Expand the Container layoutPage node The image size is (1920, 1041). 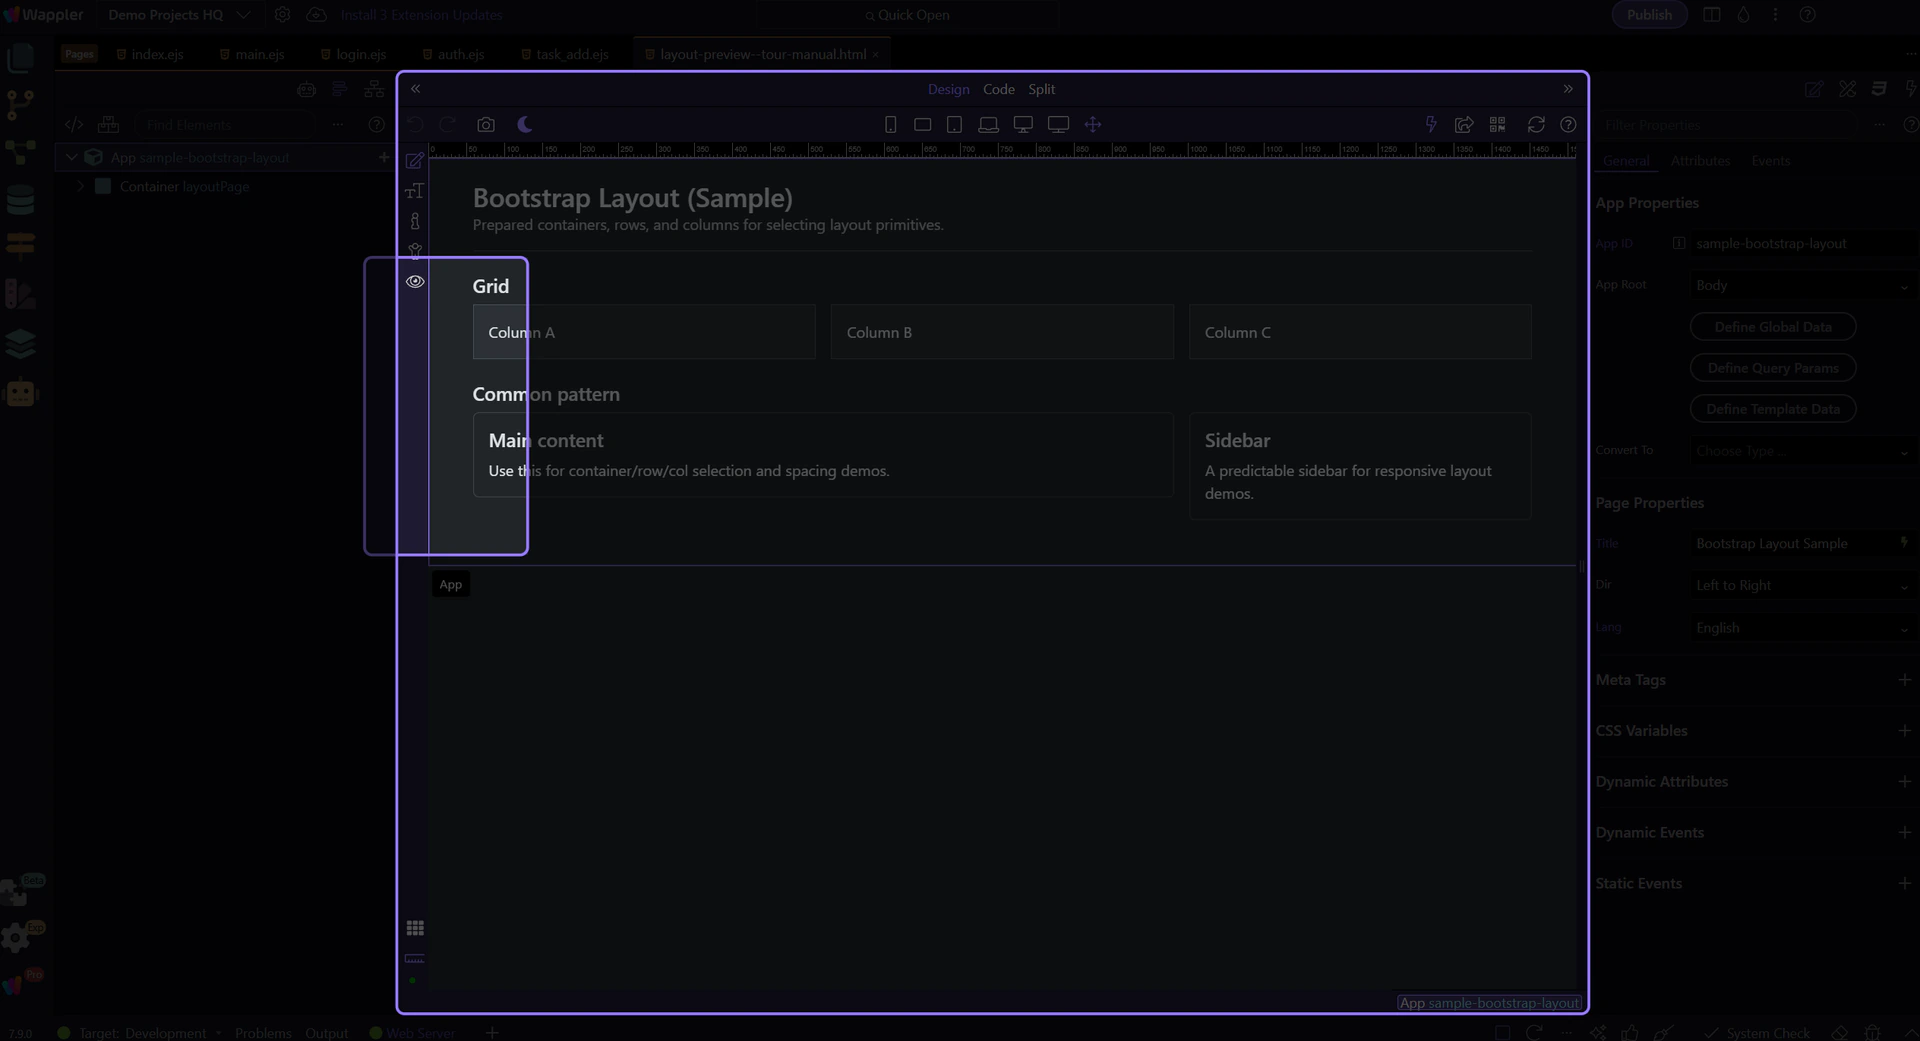[81, 186]
